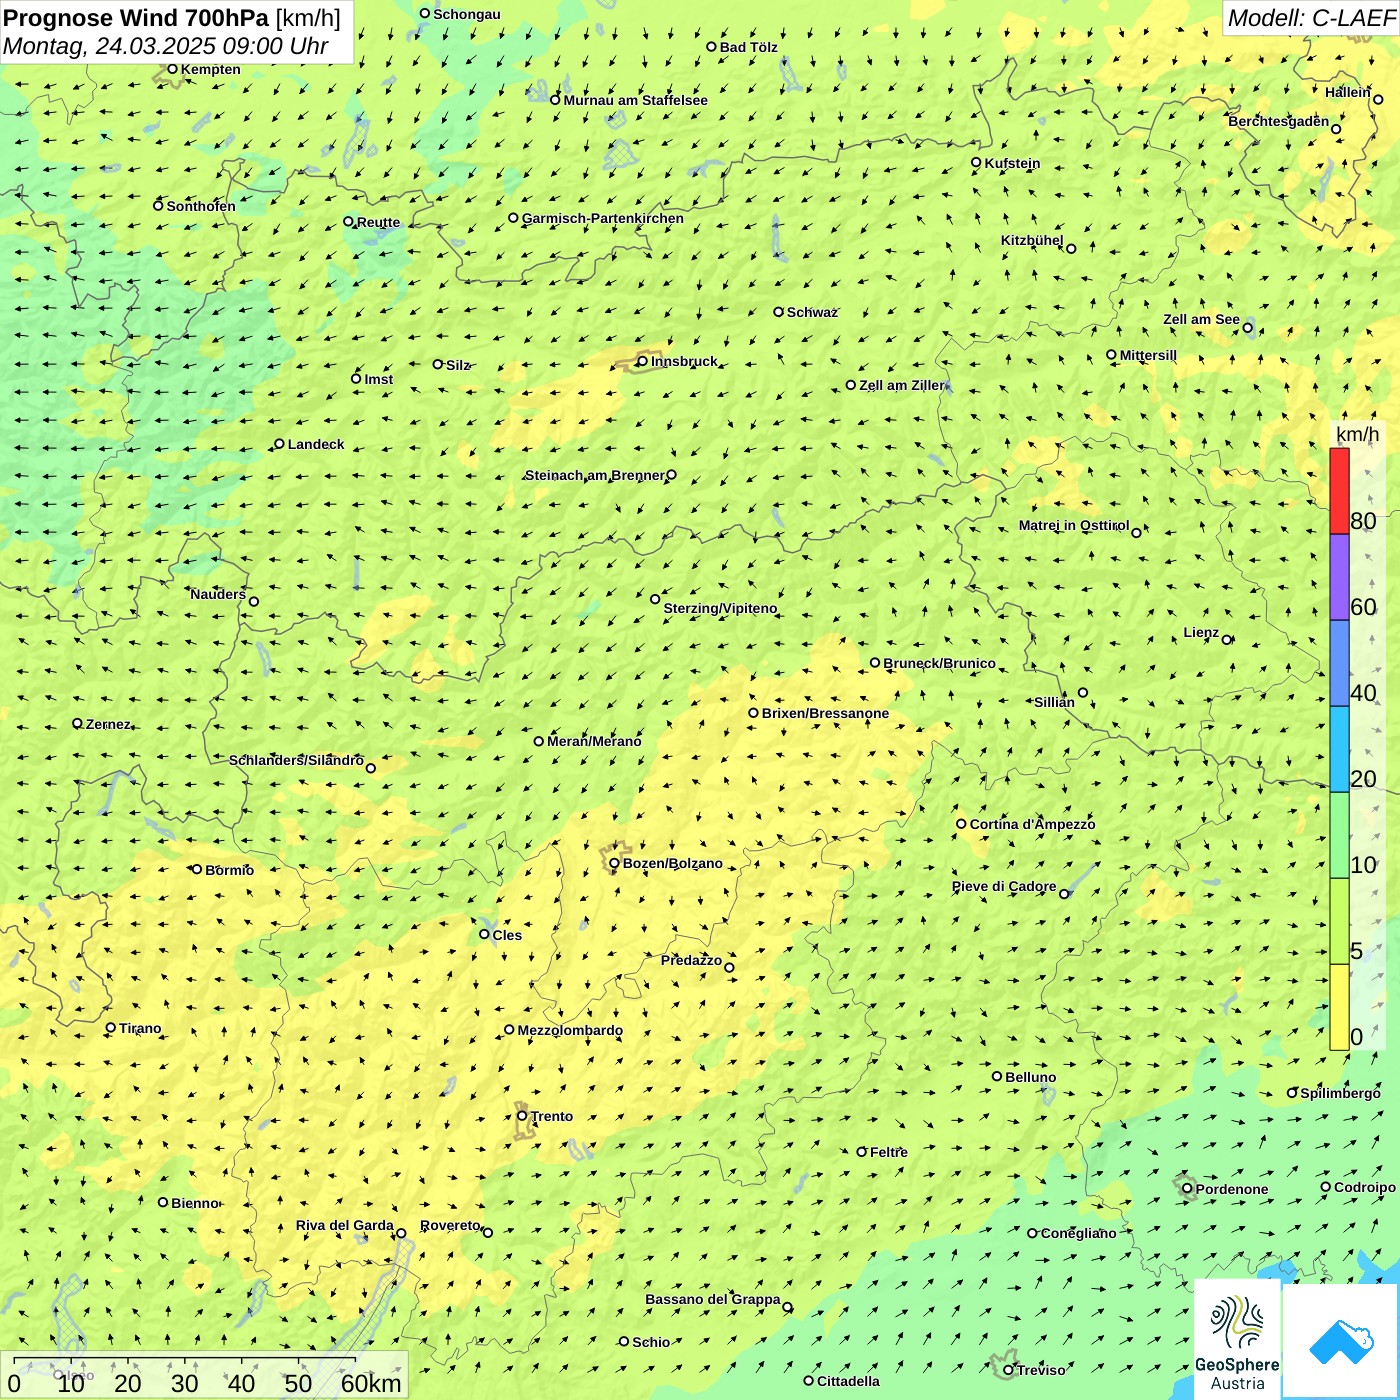
Task: Click the Zell am See location dot
Action: [x=1247, y=327]
